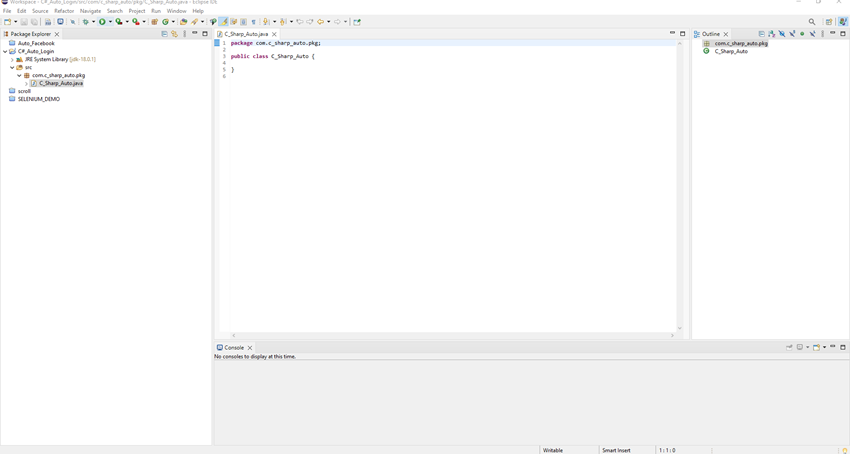Collapse All in Package Explorer

coord(164,34)
